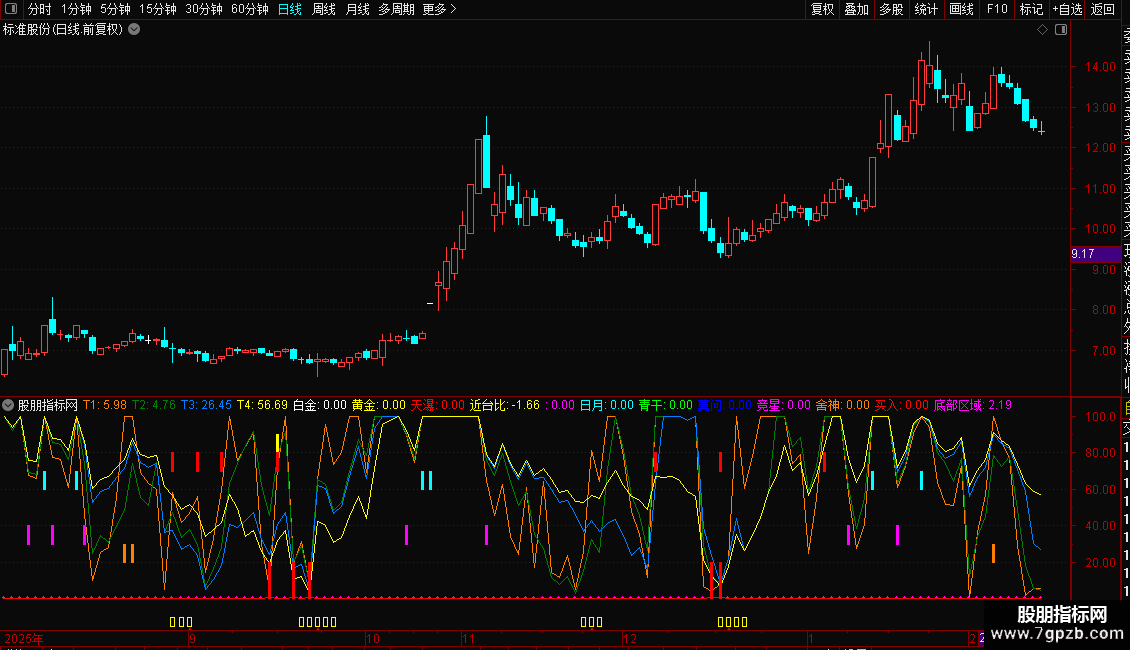Open the 多周期 multi-period view
1130x650 pixels.
coord(396,9)
